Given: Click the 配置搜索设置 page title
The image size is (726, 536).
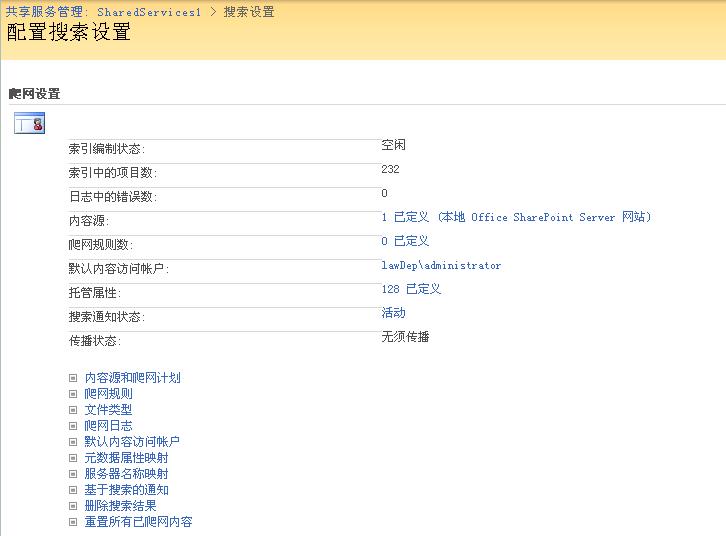Looking at the screenshot, I should click(x=69, y=32).
